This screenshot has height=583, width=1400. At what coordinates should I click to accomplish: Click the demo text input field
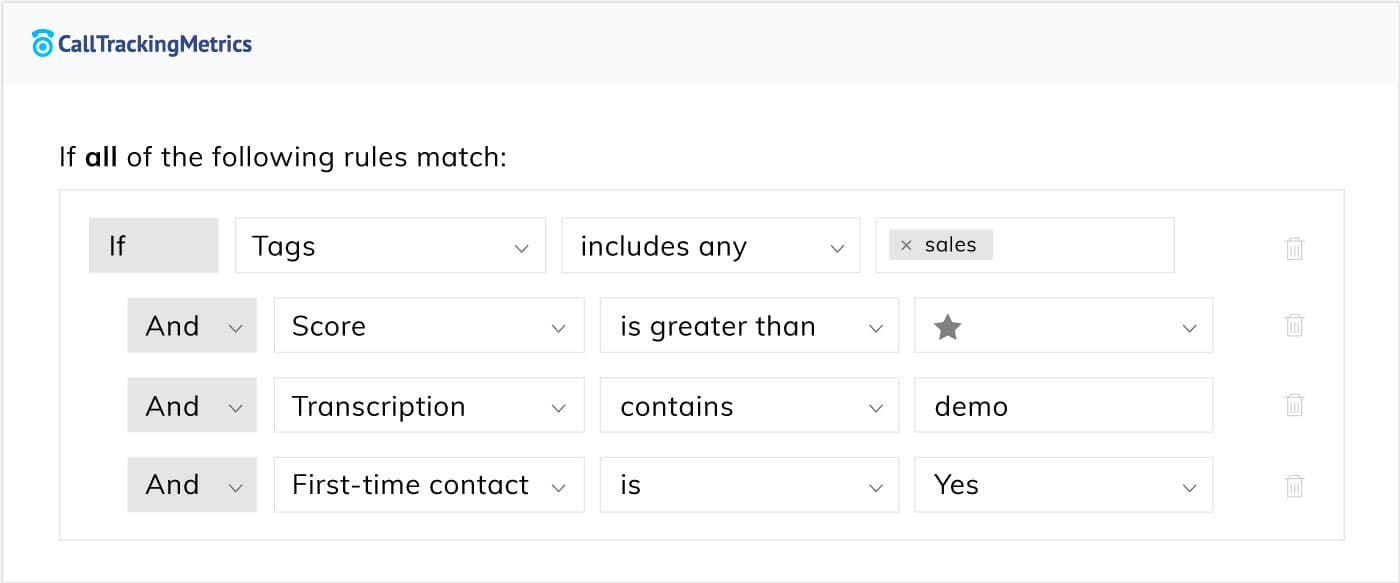(x=1063, y=406)
